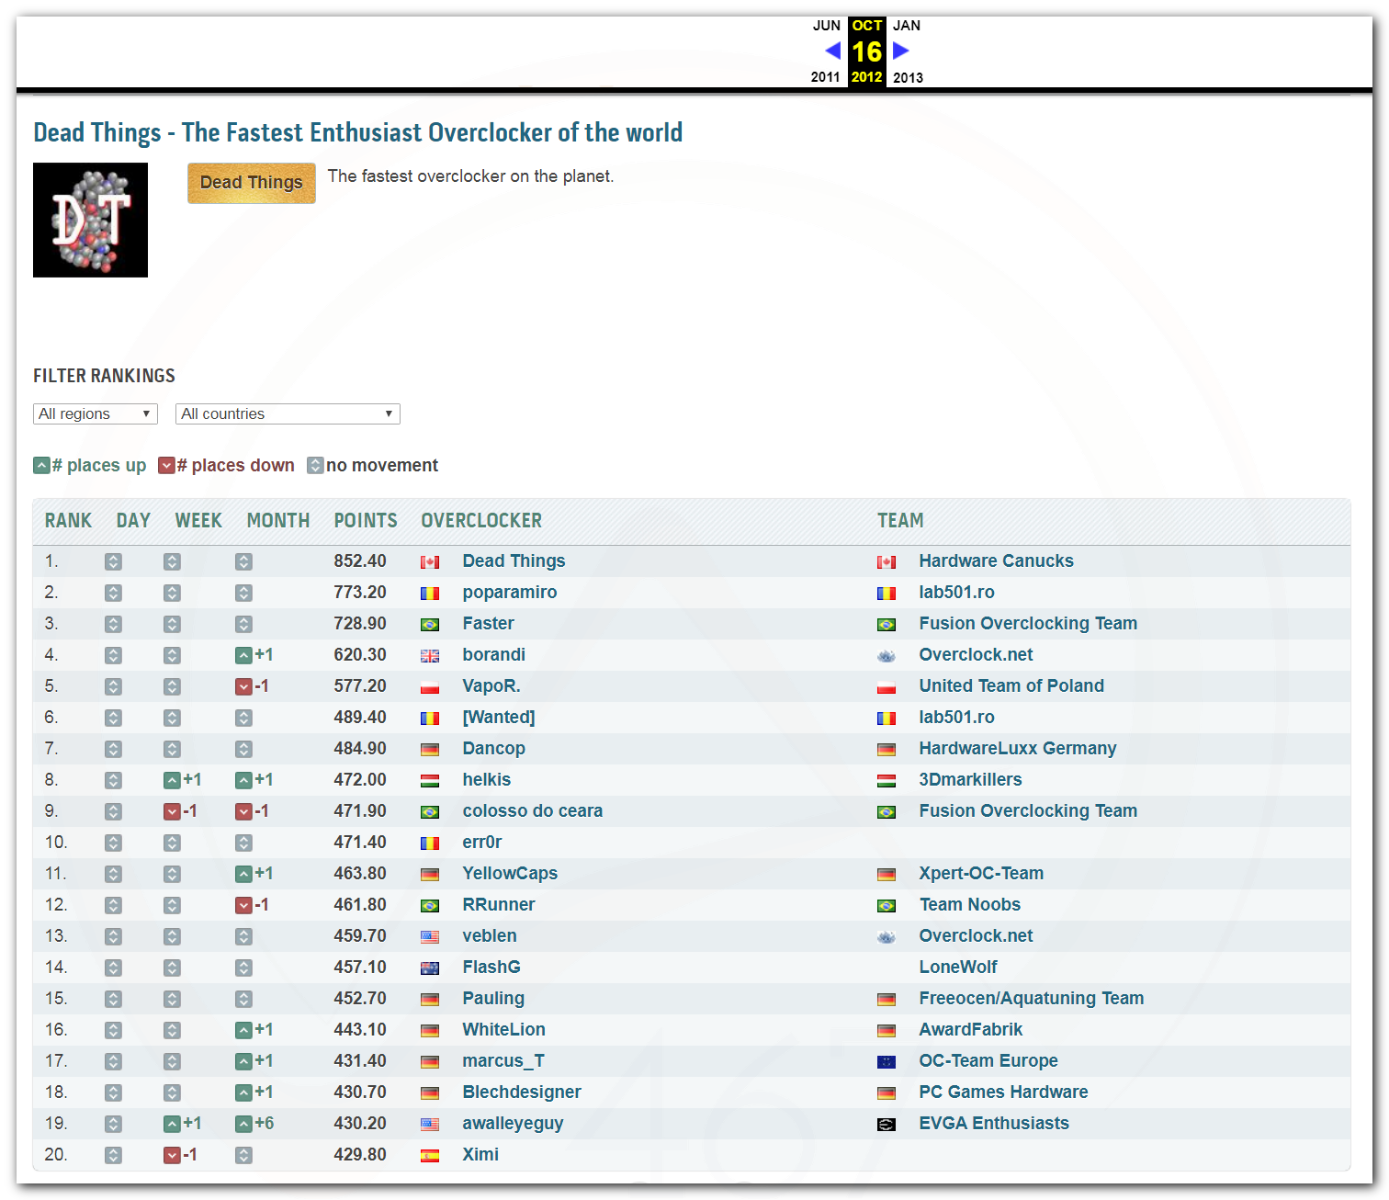
Task: Open the AwardFabrik team link
Action: click(971, 1030)
